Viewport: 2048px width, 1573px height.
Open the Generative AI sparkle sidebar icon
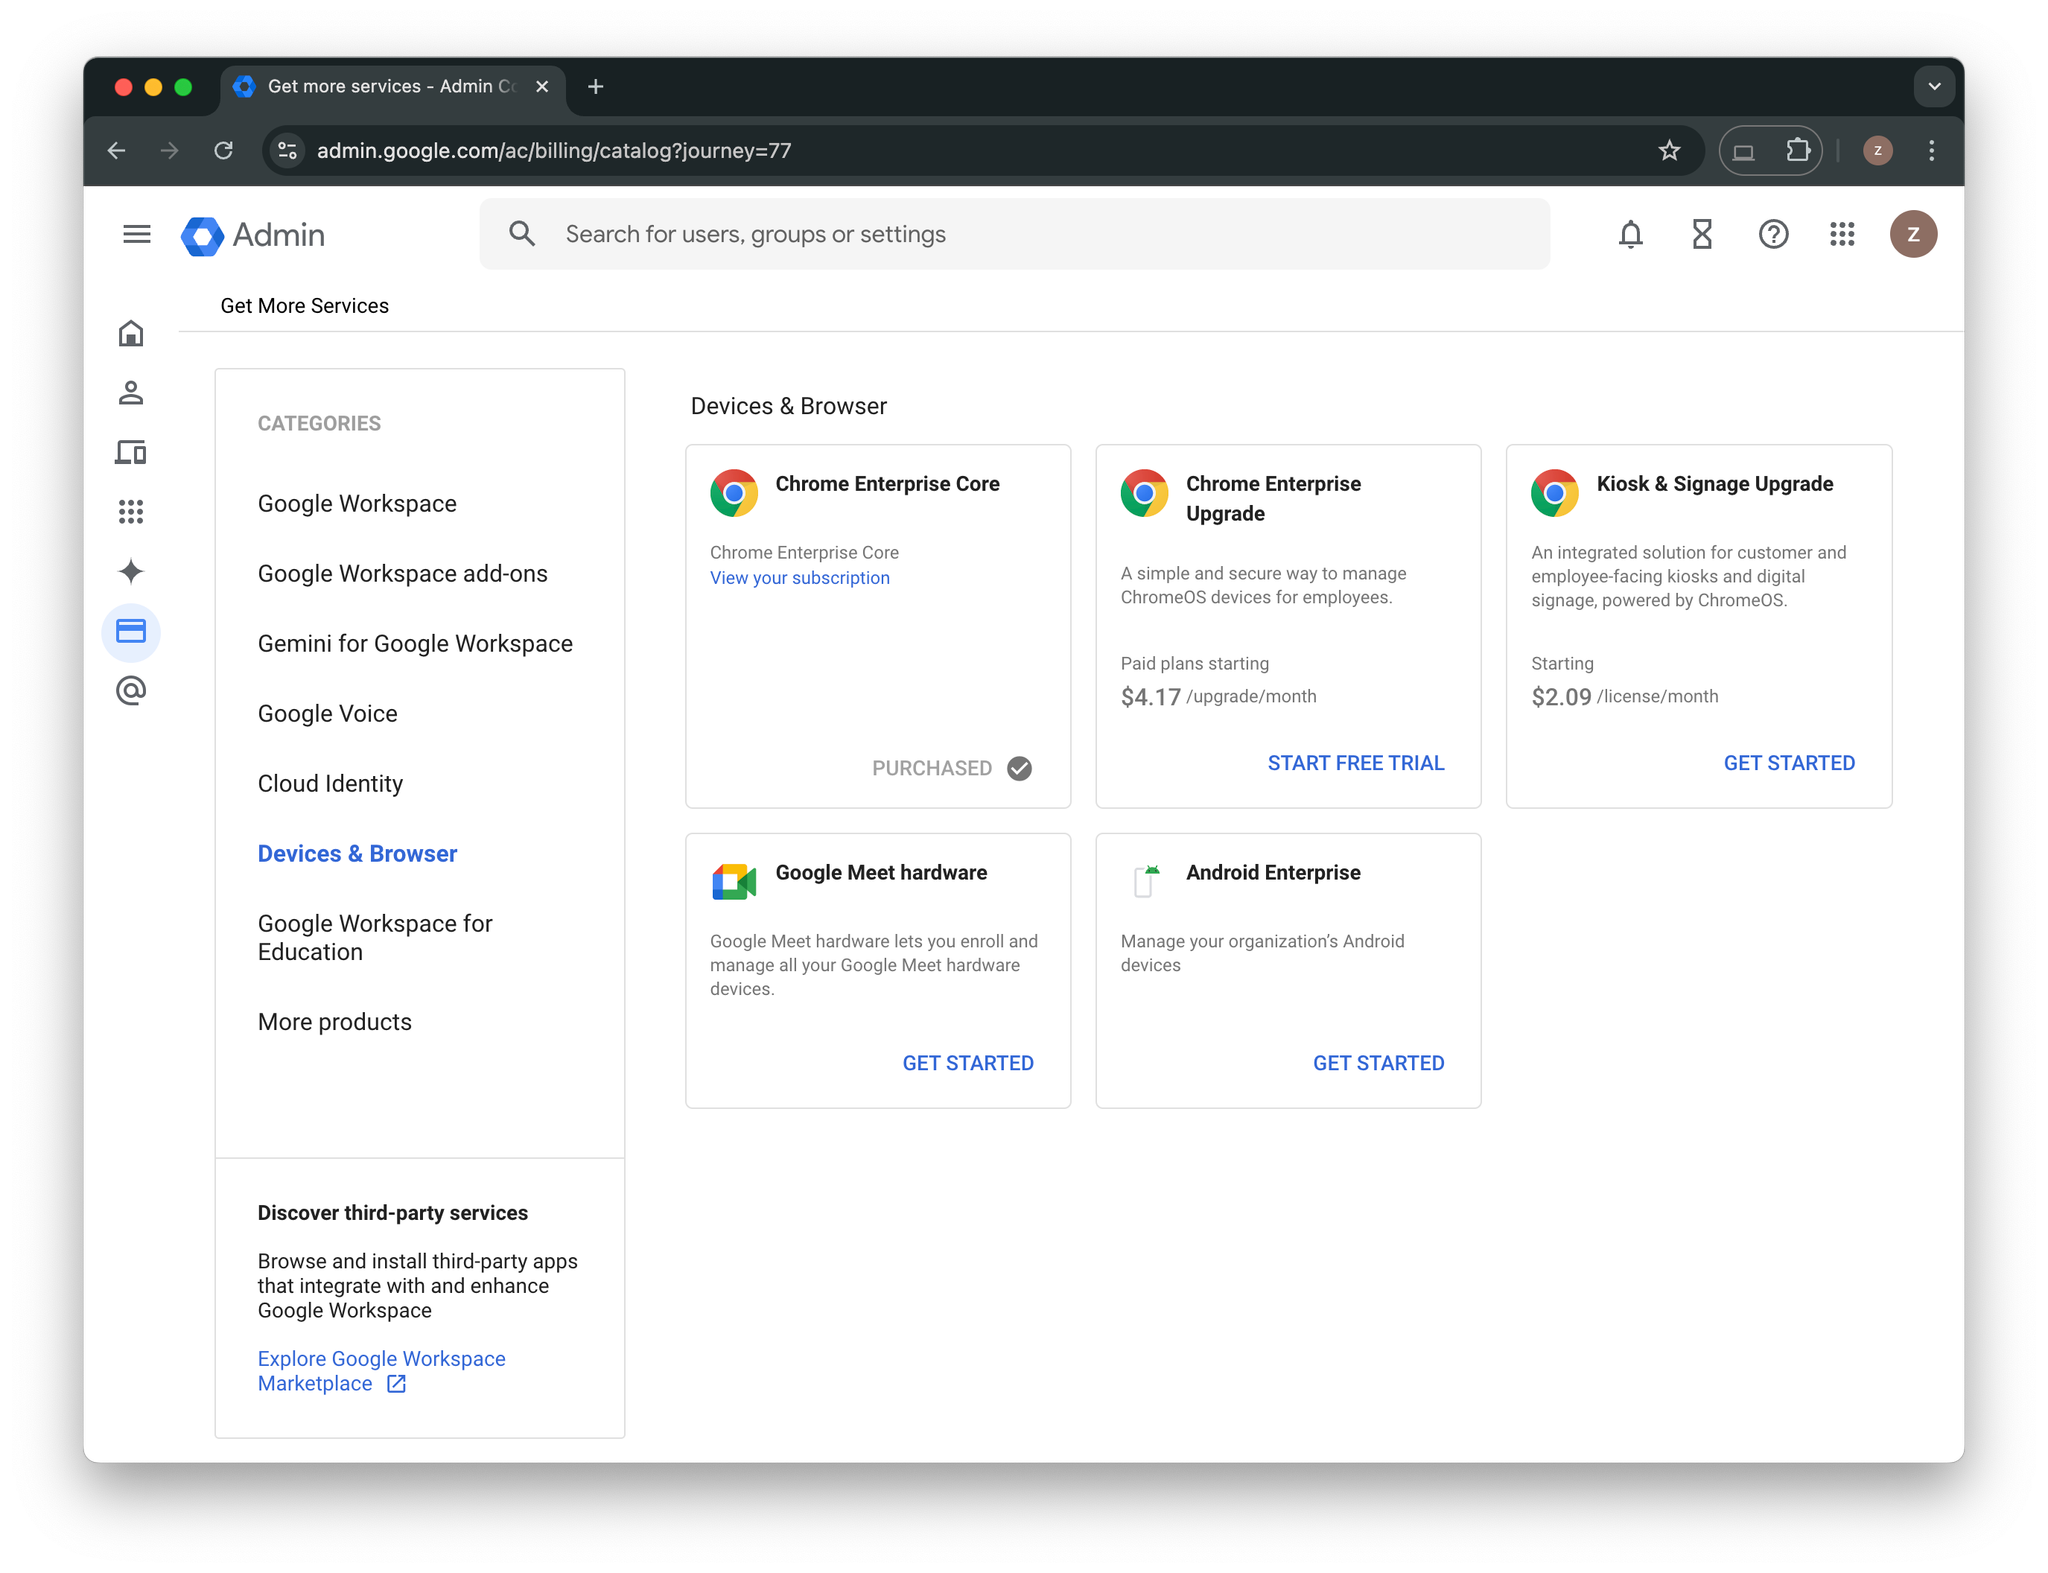tap(131, 572)
